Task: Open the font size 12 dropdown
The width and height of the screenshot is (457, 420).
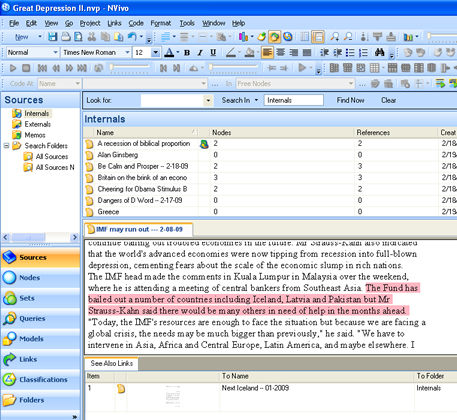Action: (155, 52)
